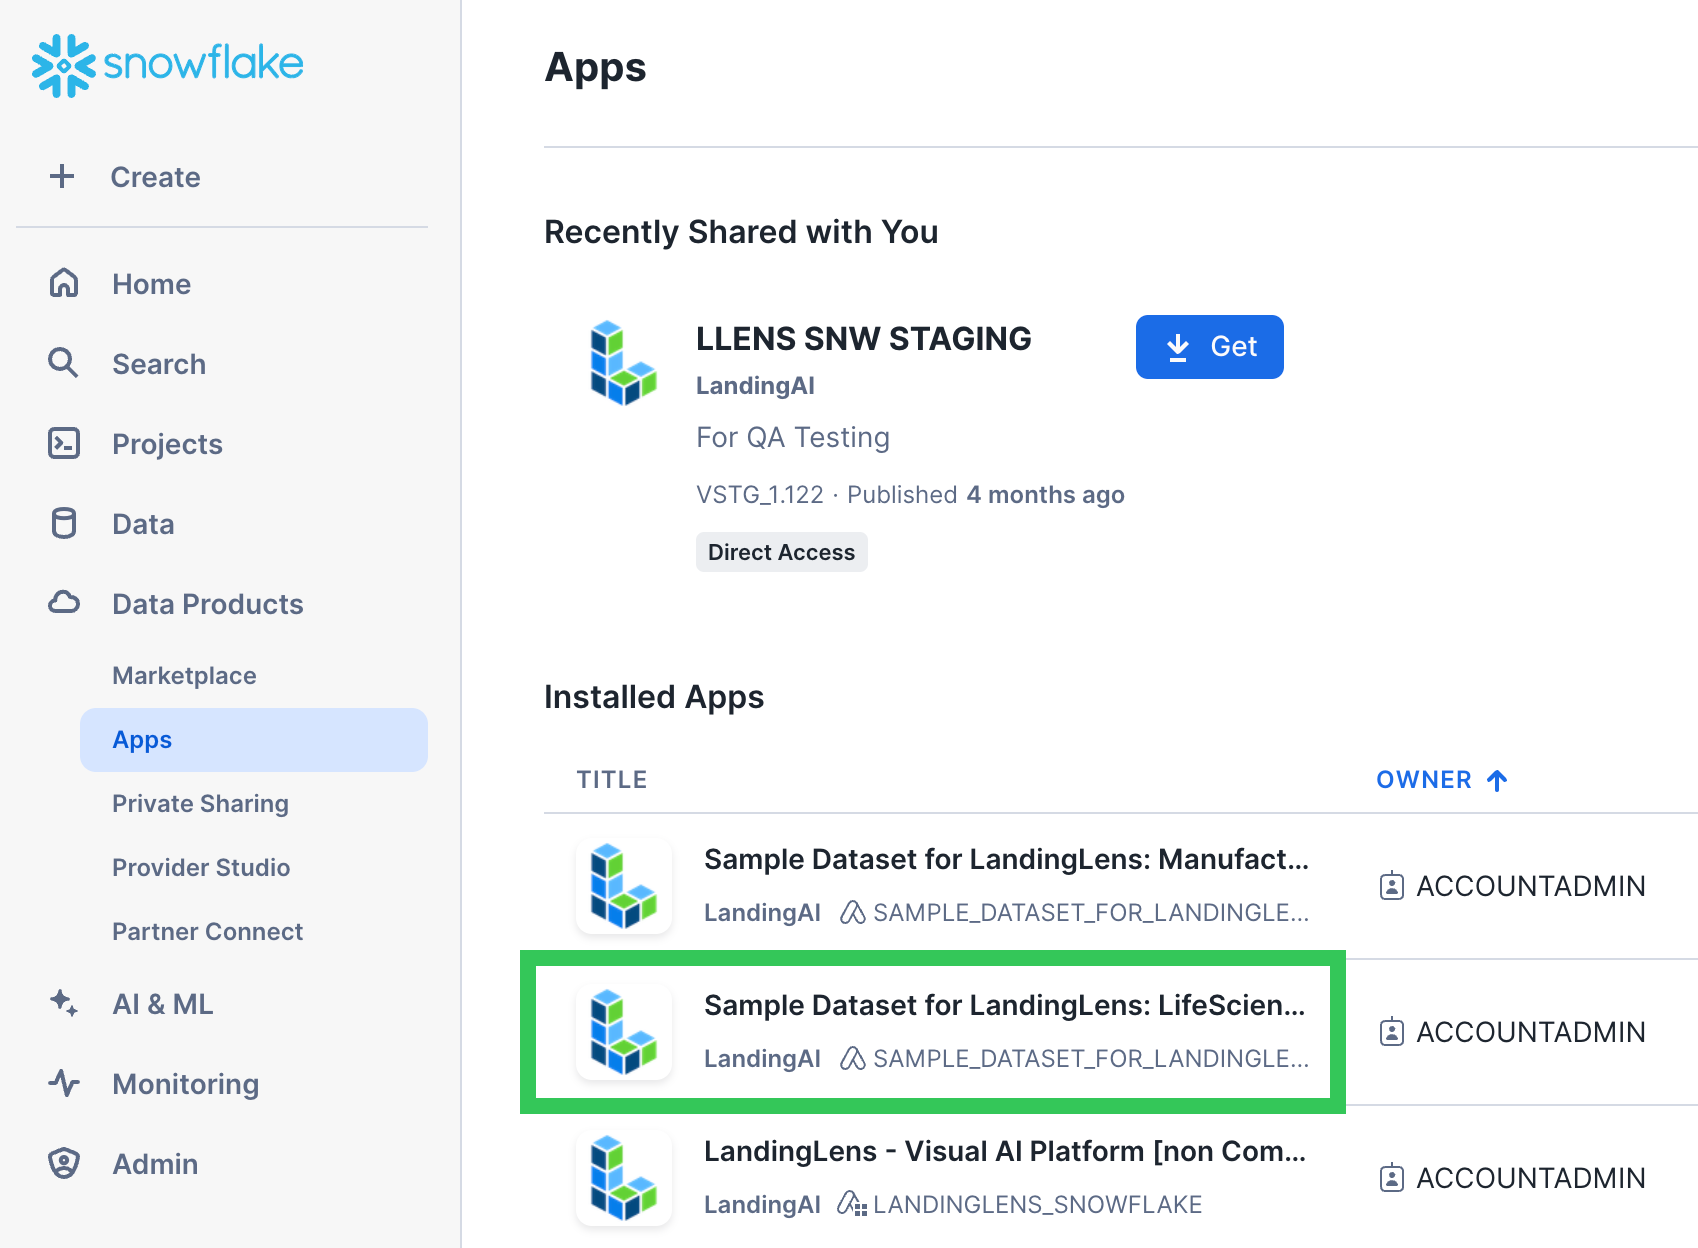1698x1248 pixels.
Task: Click the TITLE column header
Action: (x=612, y=780)
